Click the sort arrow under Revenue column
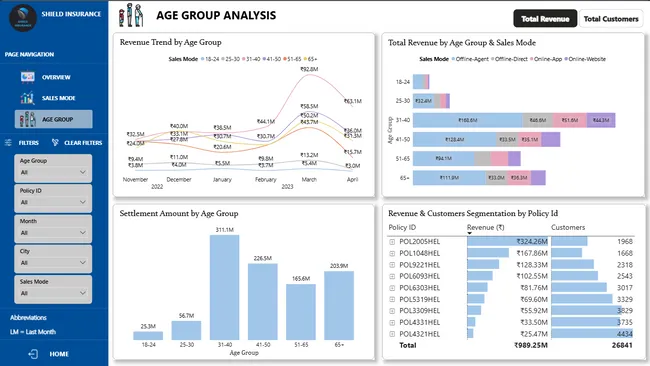The width and height of the screenshot is (650, 366). (x=469, y=233)
